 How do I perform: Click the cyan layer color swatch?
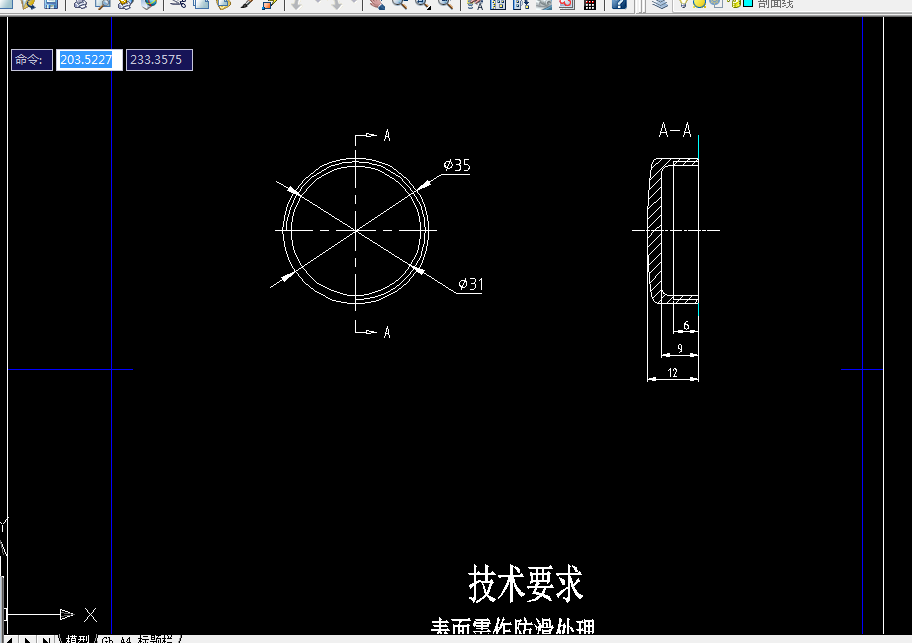(747, 5)
